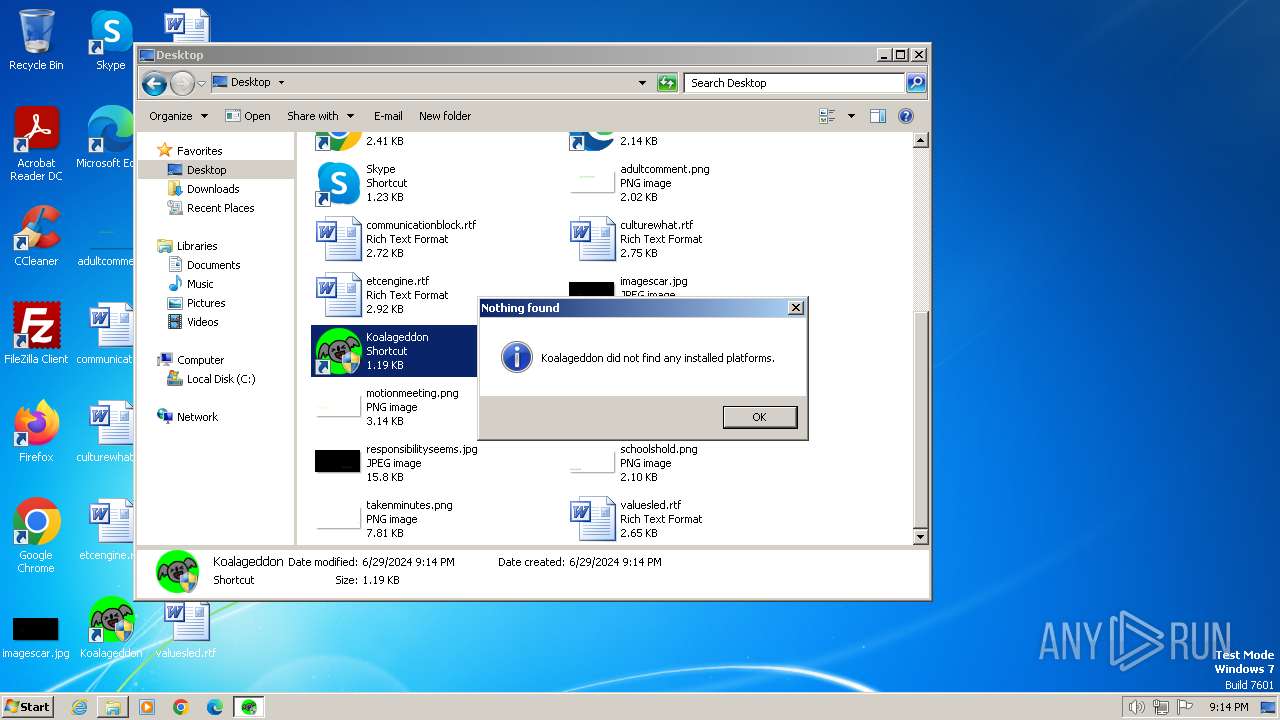The width and height of the screenshot is (1280, 720).
Task: Click the Back arrow in Explorer
Action: tap(154, 83)
